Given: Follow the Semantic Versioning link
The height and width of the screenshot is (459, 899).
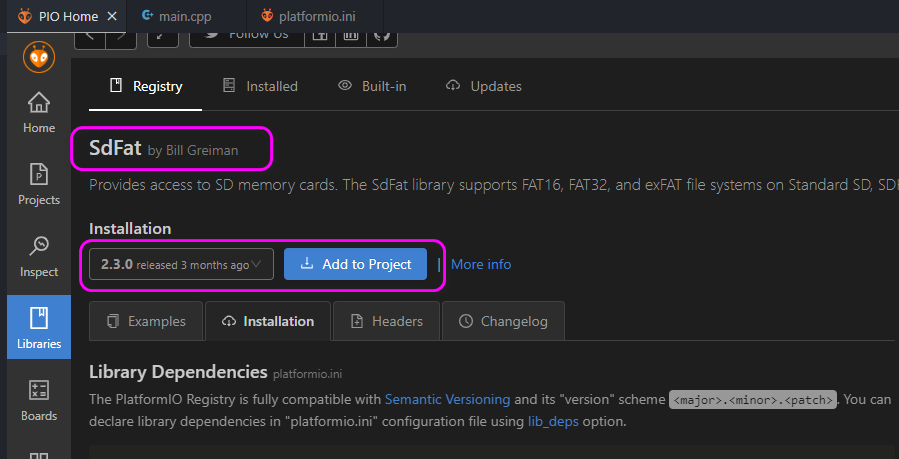Looking at the screenshot, I should point(447,399).
